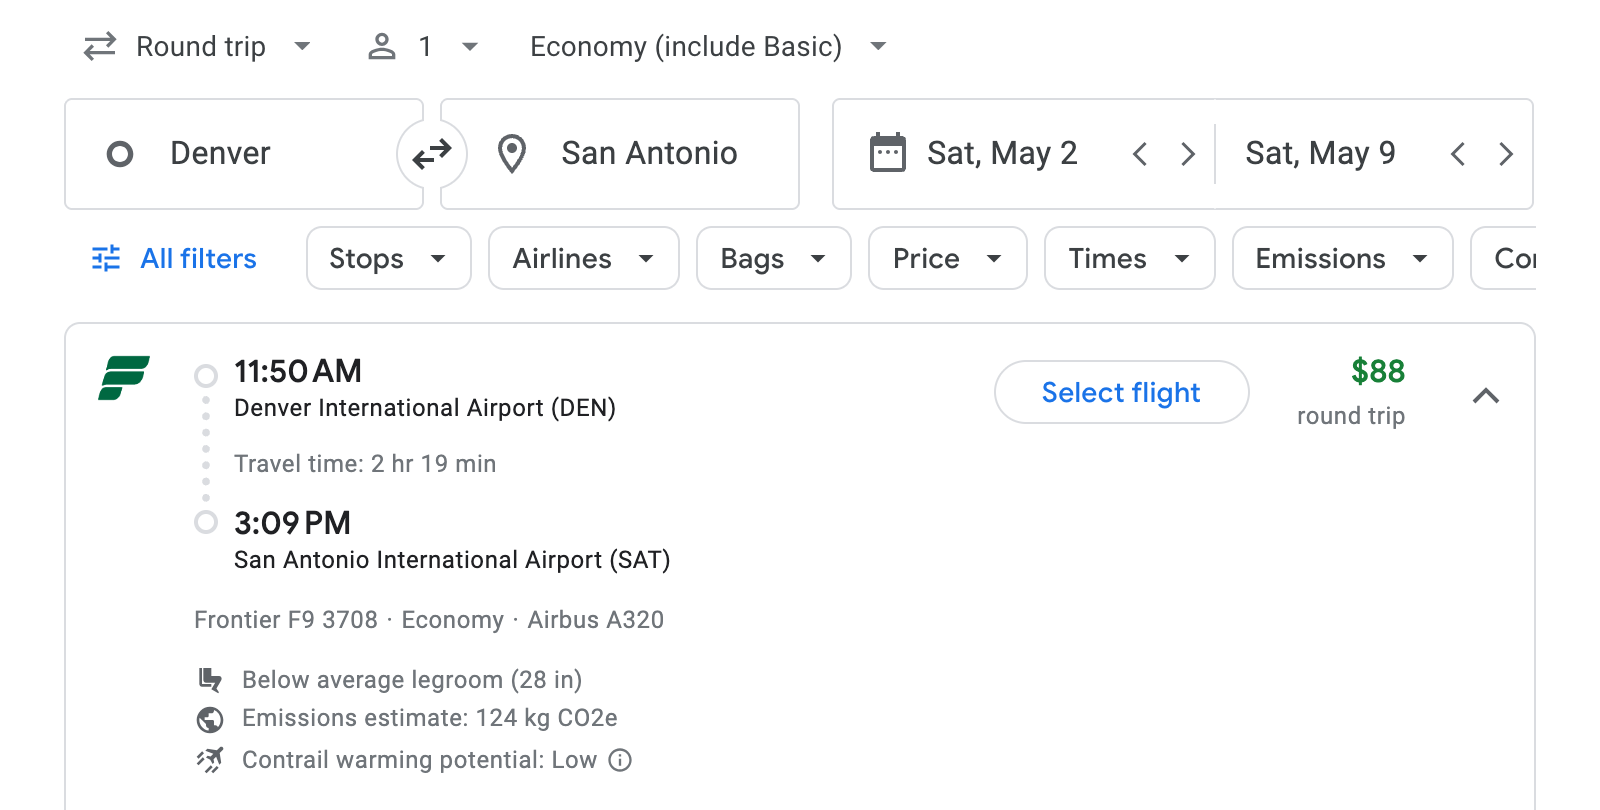Click the contrail warming info icon
This screenshot has height=810, width=1600.
[620, 760]
